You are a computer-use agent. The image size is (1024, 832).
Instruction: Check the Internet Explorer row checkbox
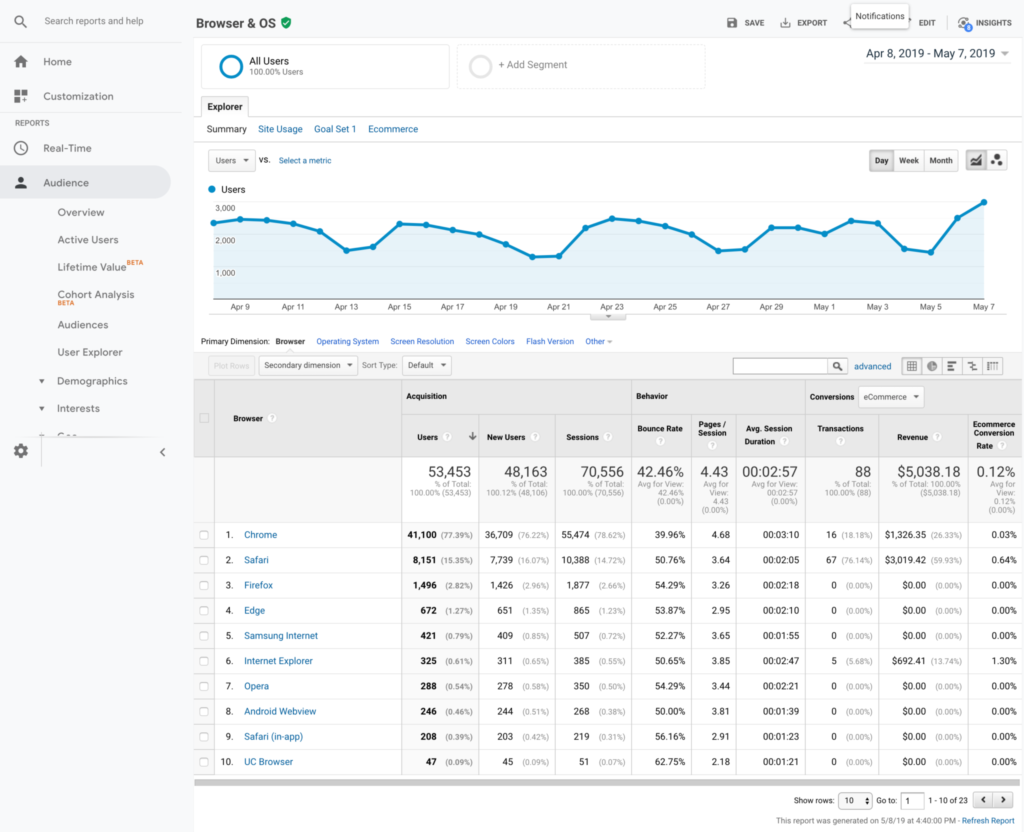[x=204, y=662]
